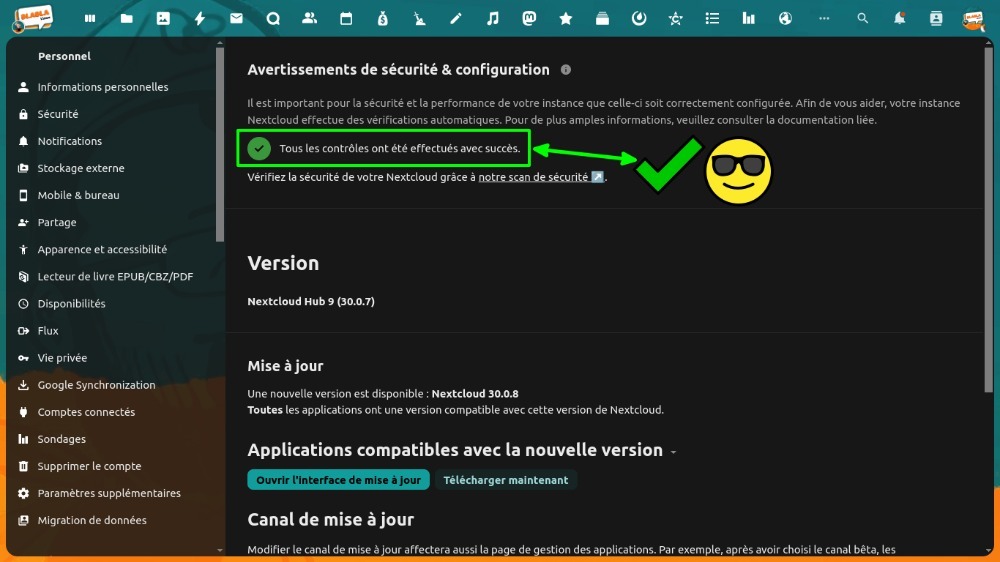1000x562 pixels.
Task: Open the Music note app icon
Action: [492, 18]
